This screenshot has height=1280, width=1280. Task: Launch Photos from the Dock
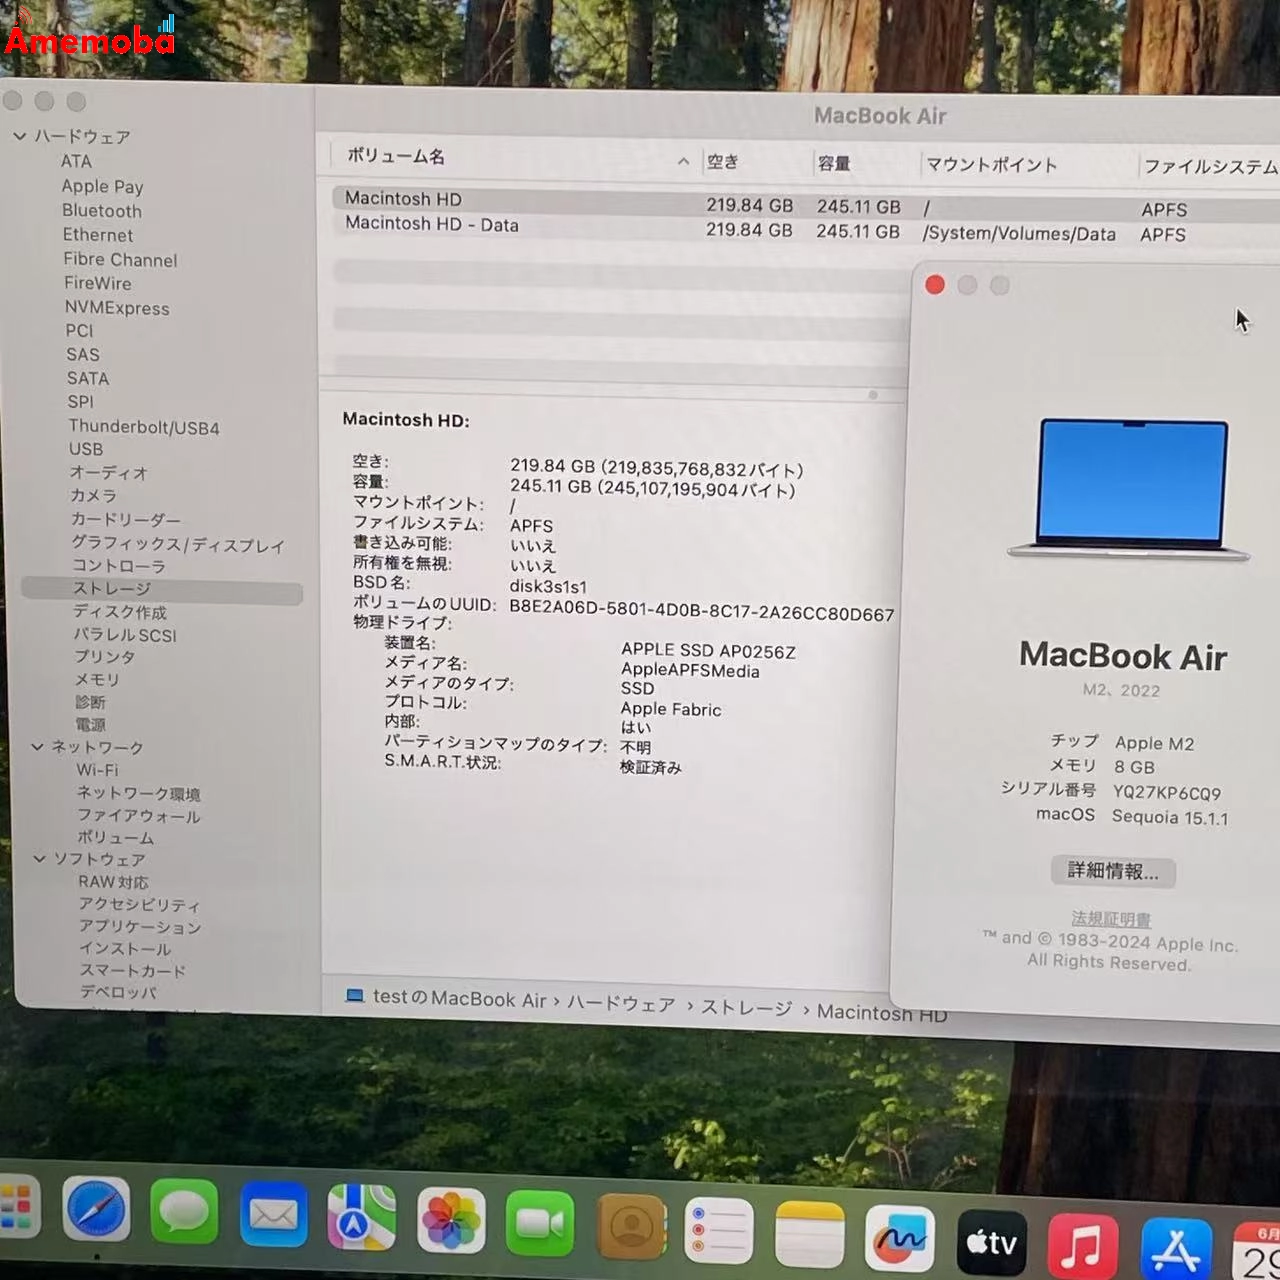pyautogui.click(x=451, y=1221)
